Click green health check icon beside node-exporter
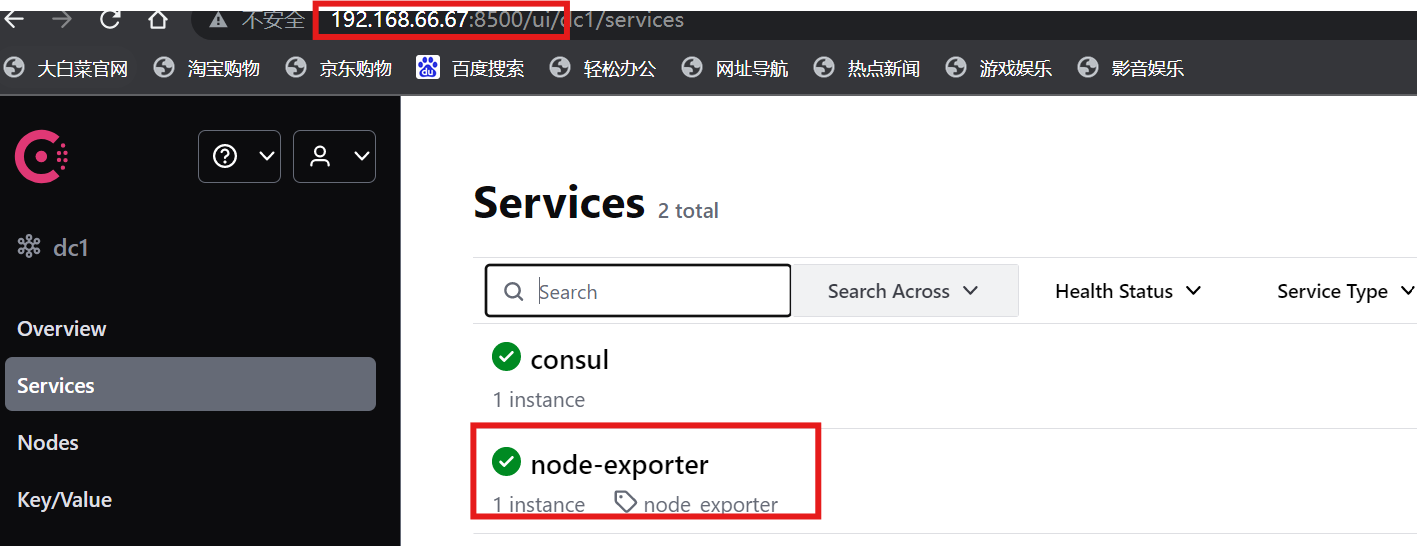Screen dimensions: 1417x546 (x=507, y=461)
